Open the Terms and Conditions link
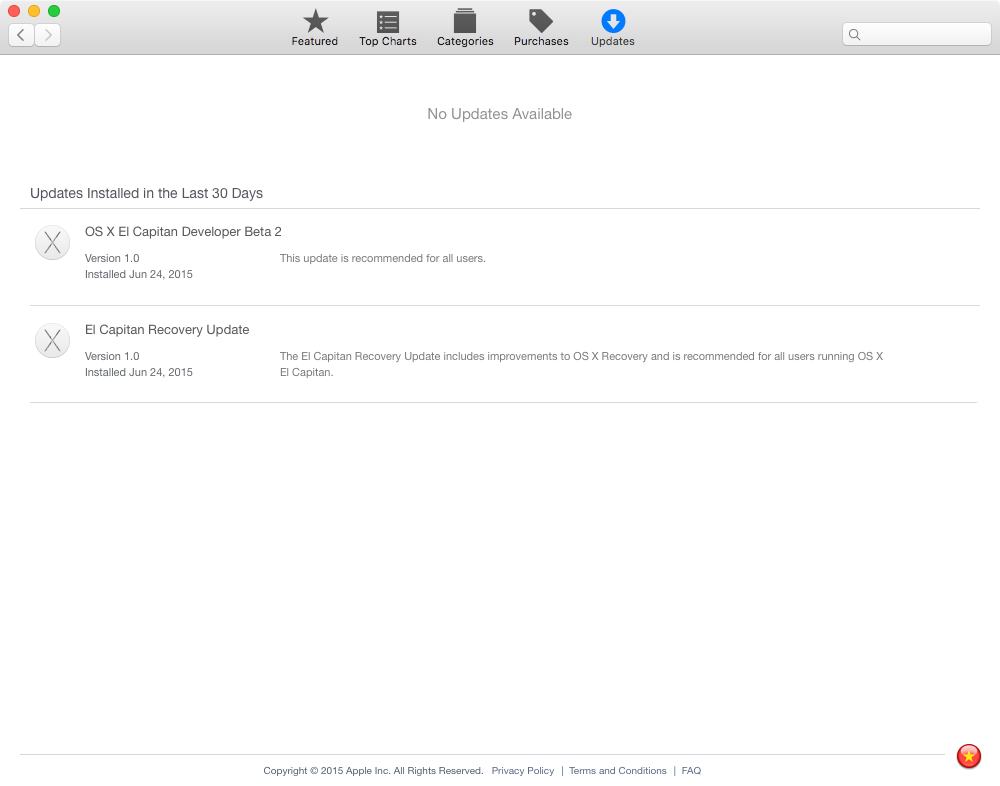Image resolution: width=1000 pixels, height=786 pixels. coord(617,771)
